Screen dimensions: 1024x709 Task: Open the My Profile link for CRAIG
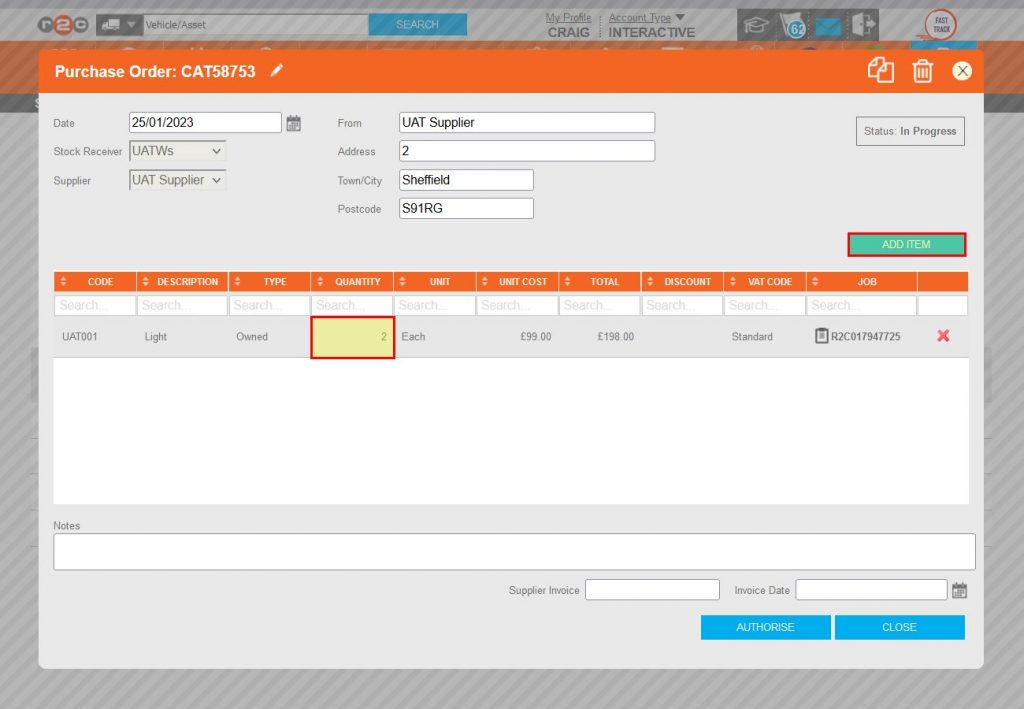568,17
